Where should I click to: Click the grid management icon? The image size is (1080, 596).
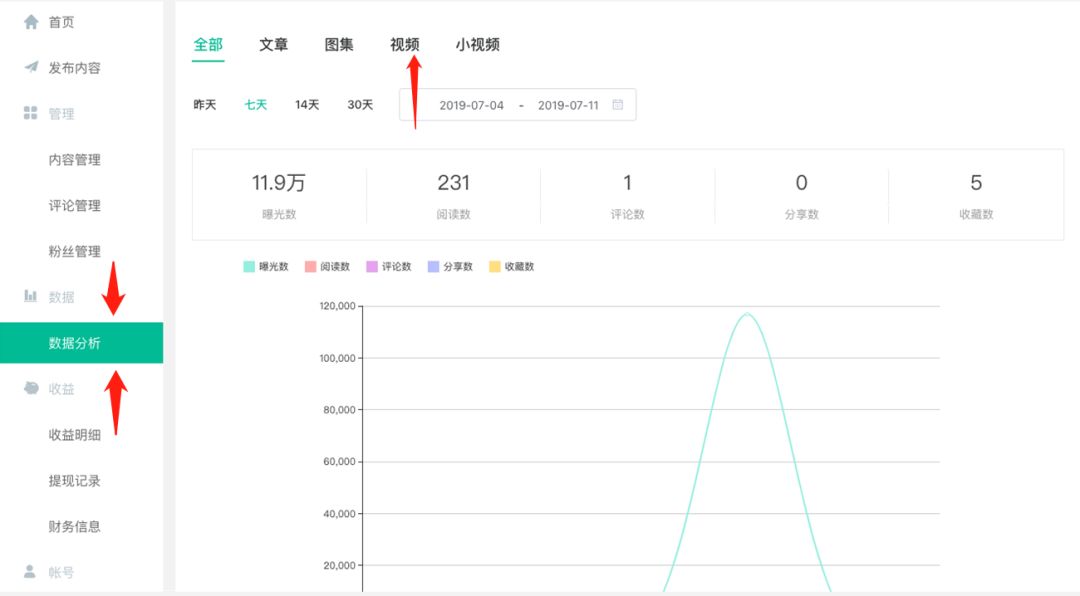tap(30, 113)
